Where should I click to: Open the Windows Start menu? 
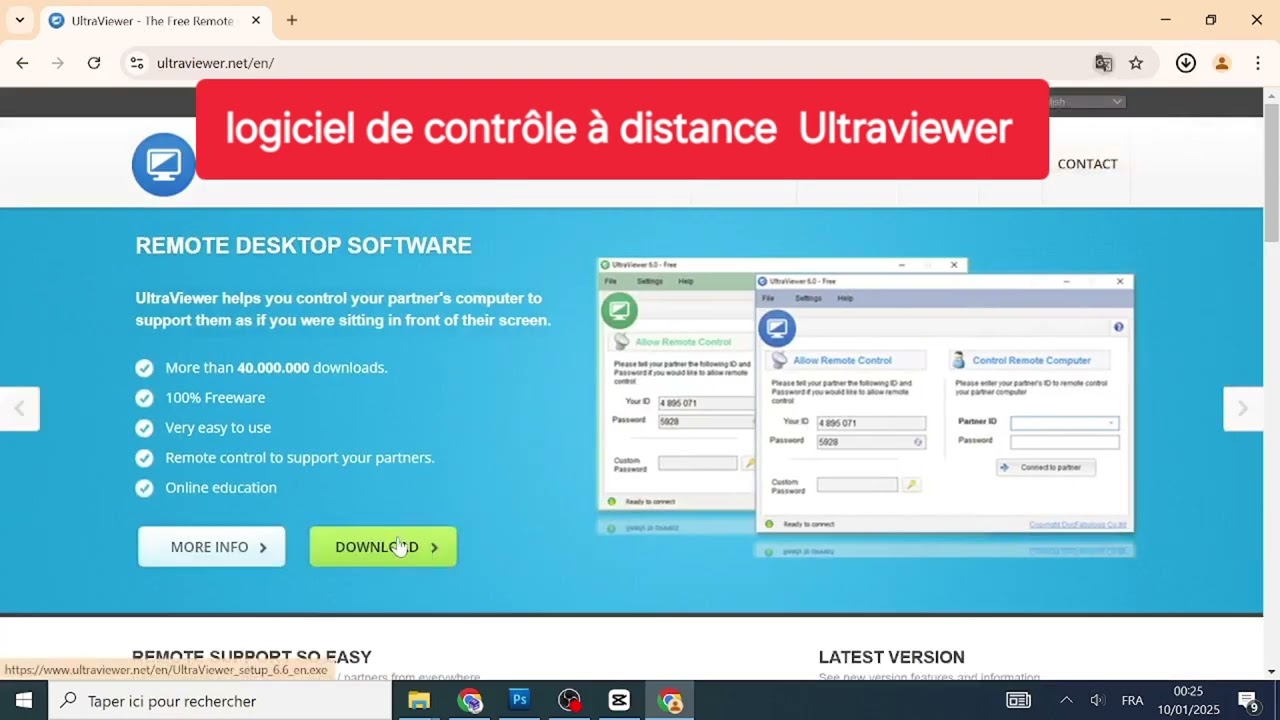coord(24,700)
